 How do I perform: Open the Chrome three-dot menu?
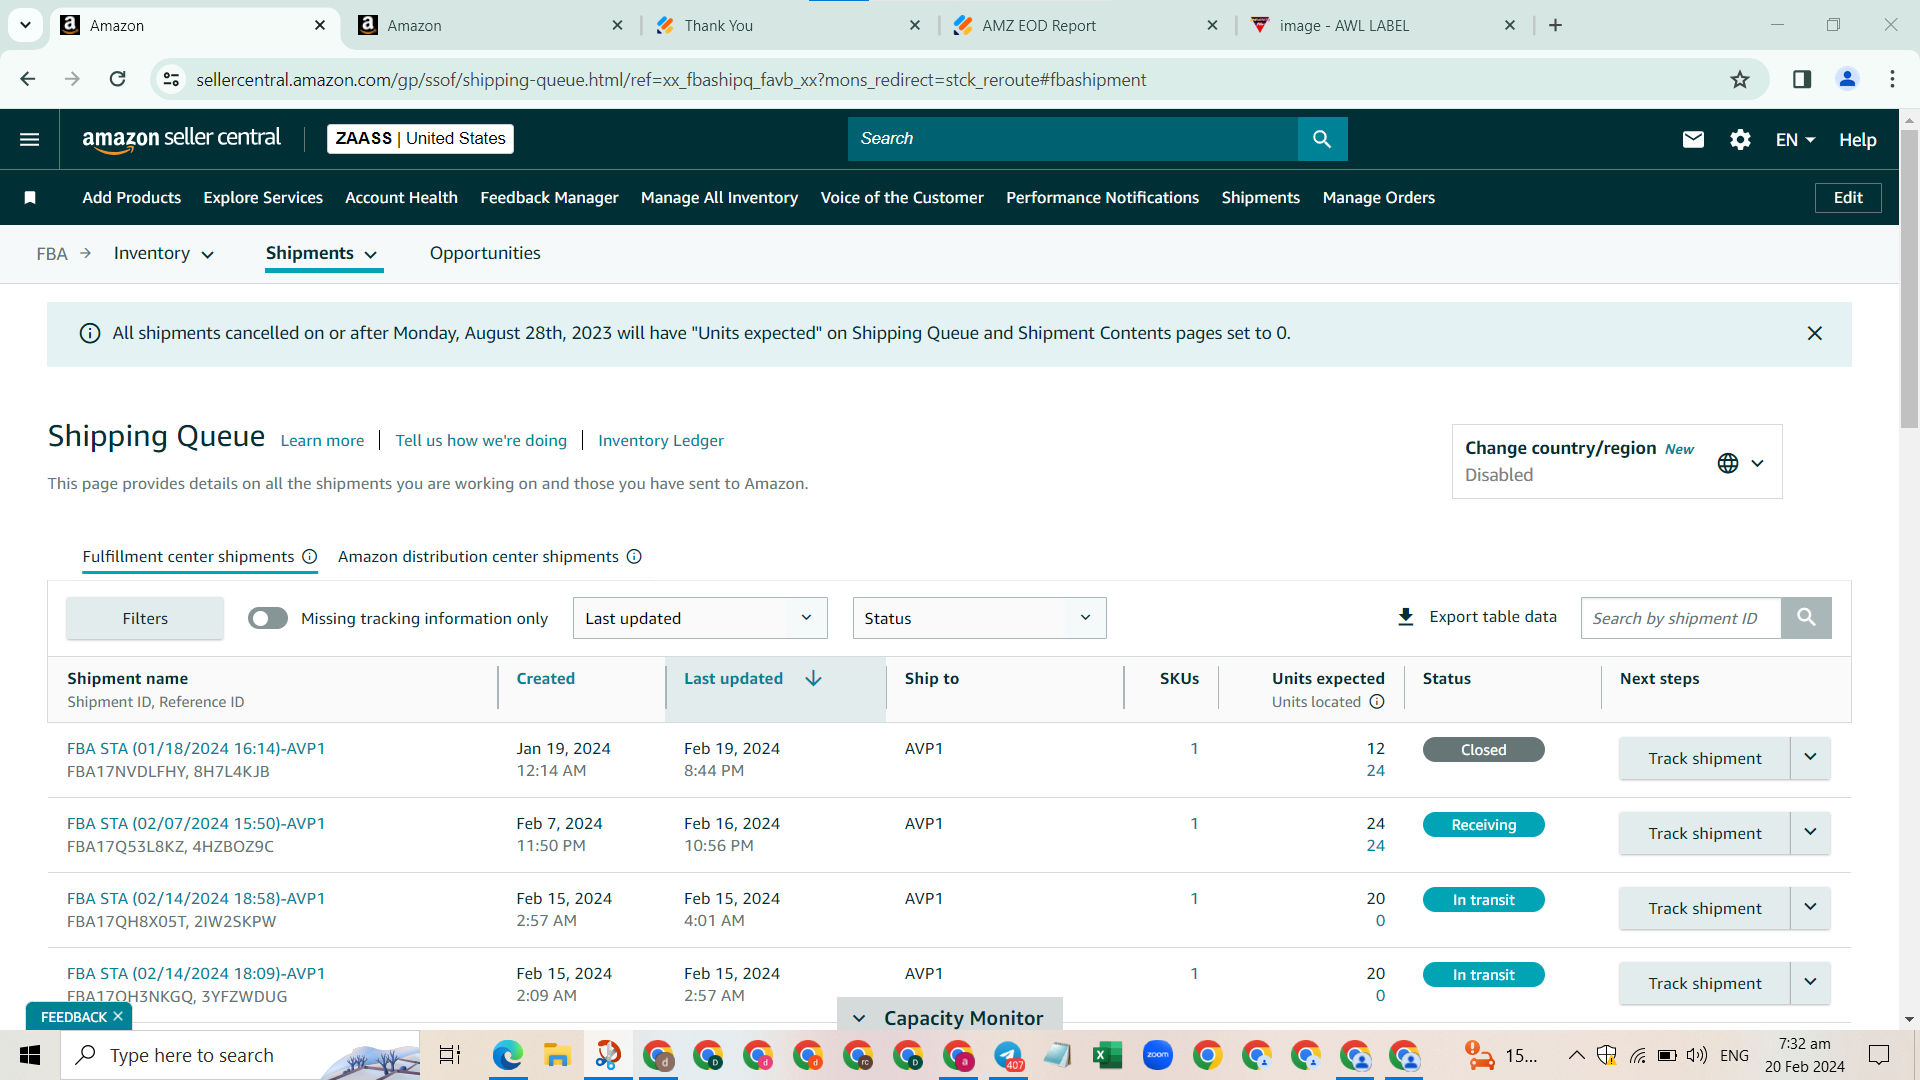(1892, 79)
